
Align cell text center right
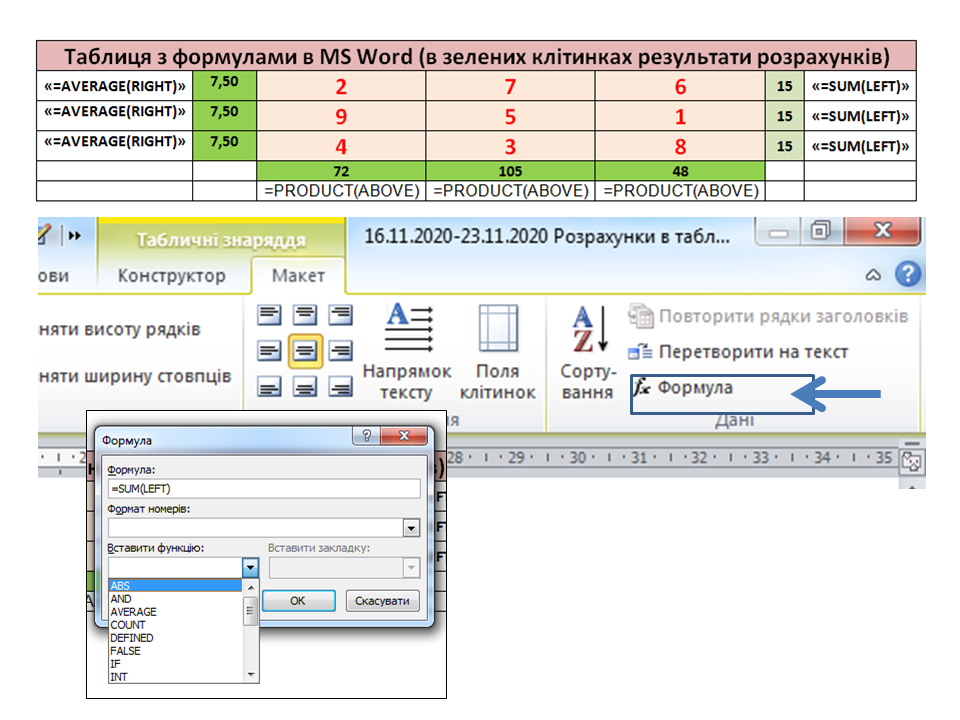point(340,351)
